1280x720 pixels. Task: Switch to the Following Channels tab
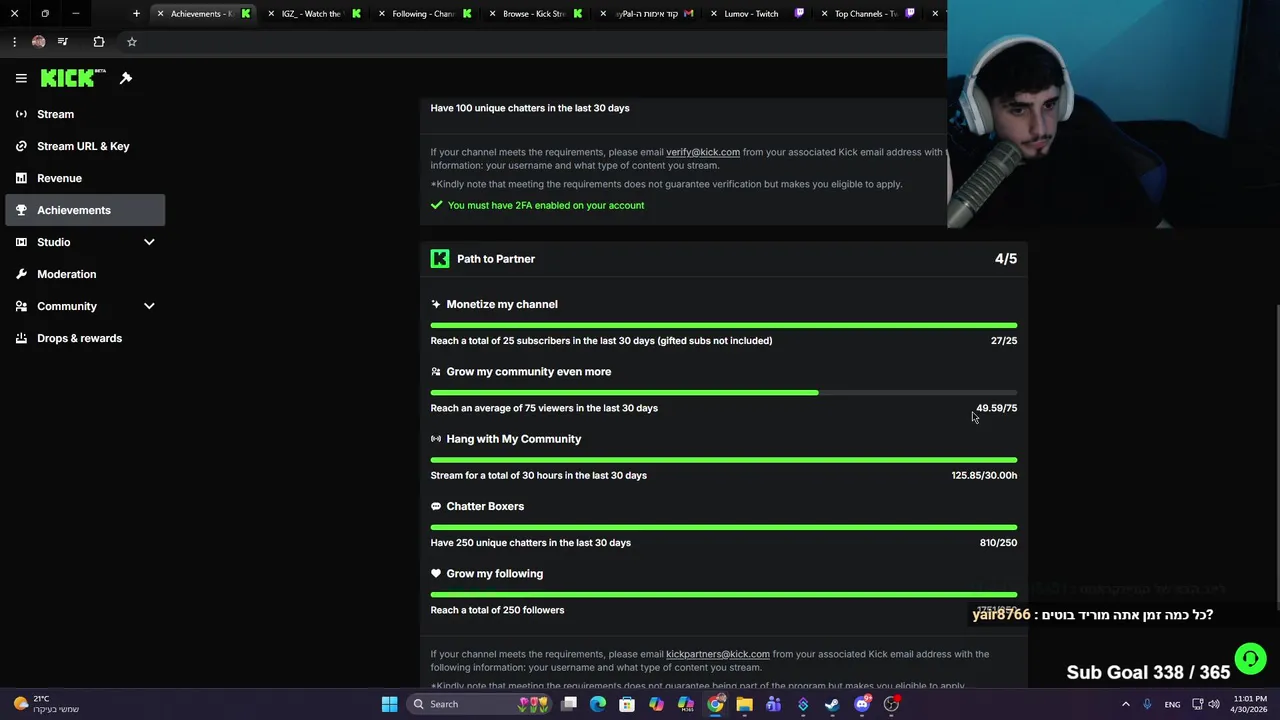(425, 14)
